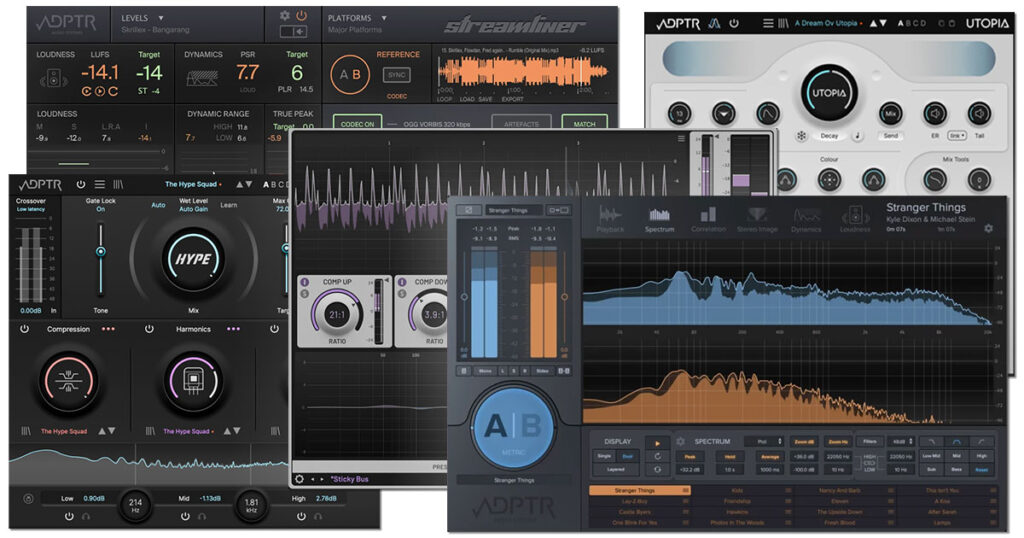Viewport: 1024px width, 538px height.
Task: Switch to the Playback tab in Metric AB
Action: [x=610, y=221]
